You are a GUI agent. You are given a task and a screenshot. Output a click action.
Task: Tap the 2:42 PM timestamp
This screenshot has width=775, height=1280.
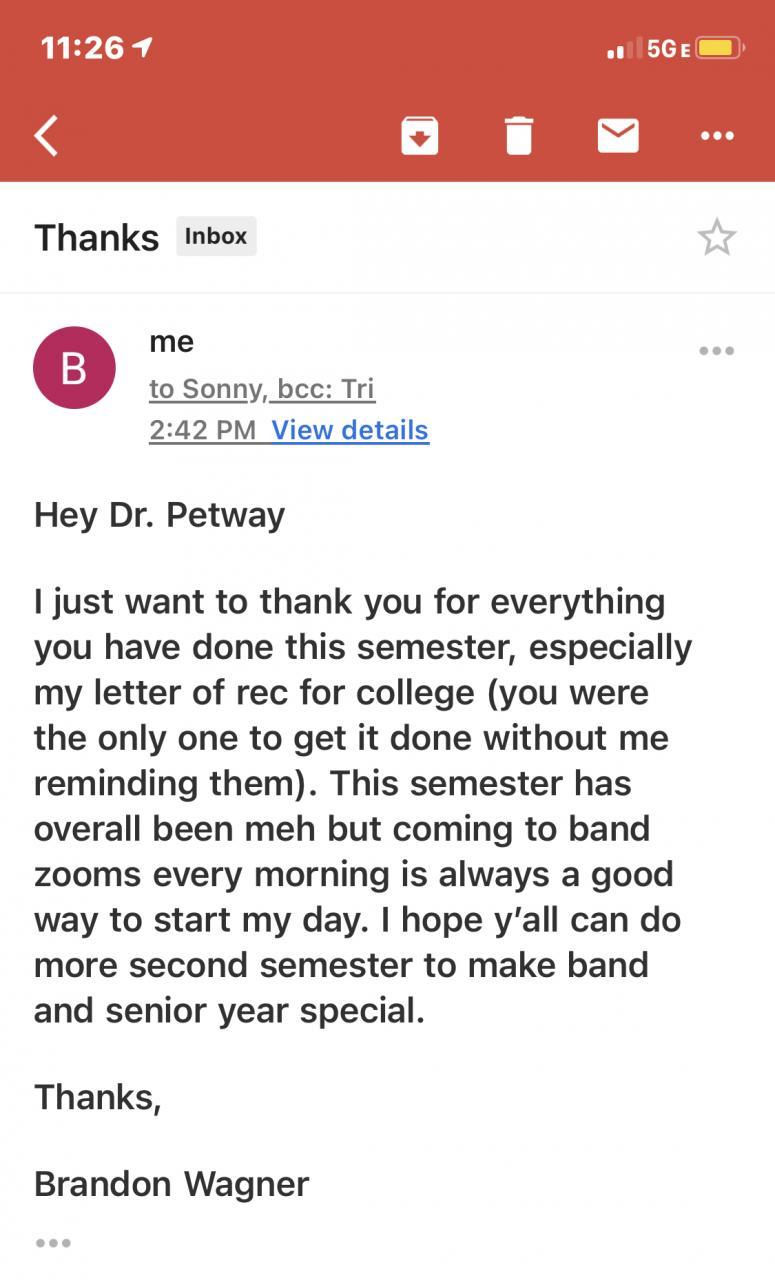(x=203, y=430)
